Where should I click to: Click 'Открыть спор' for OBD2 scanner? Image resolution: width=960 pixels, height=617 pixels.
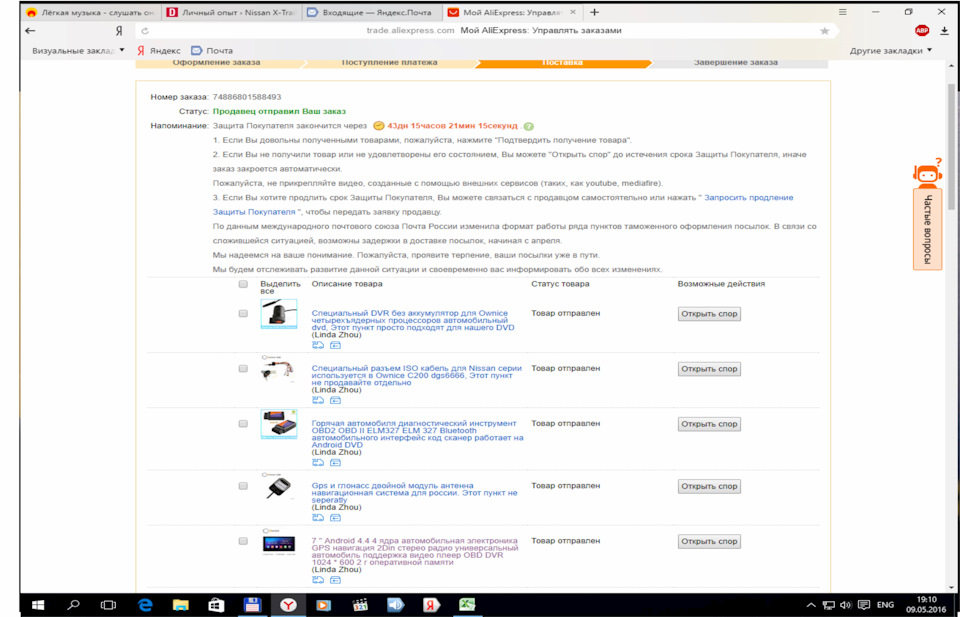(709, 424)
